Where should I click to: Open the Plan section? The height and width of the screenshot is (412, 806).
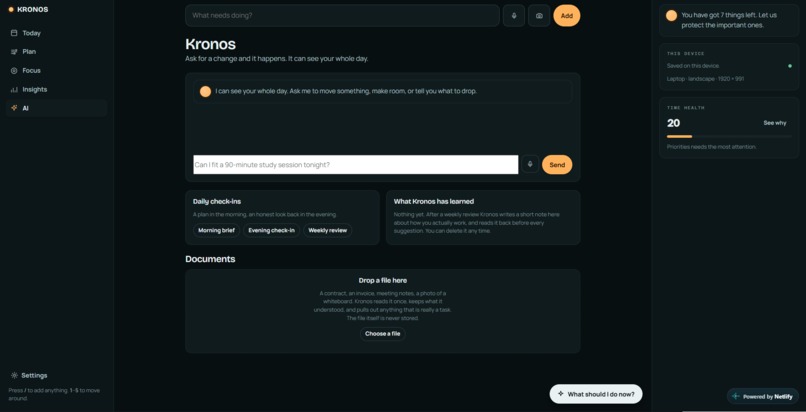pyautogui.click(x=57, y=52)
